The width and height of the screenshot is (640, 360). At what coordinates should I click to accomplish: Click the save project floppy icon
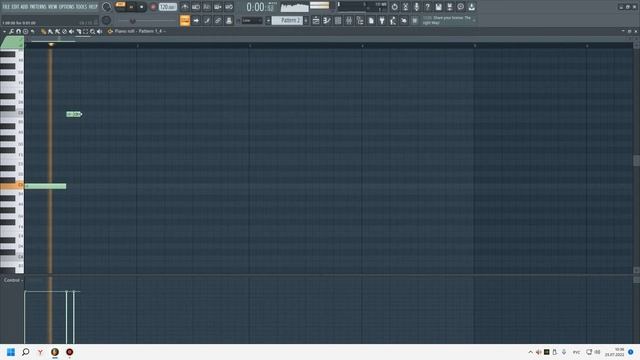(x=438, y=7)
